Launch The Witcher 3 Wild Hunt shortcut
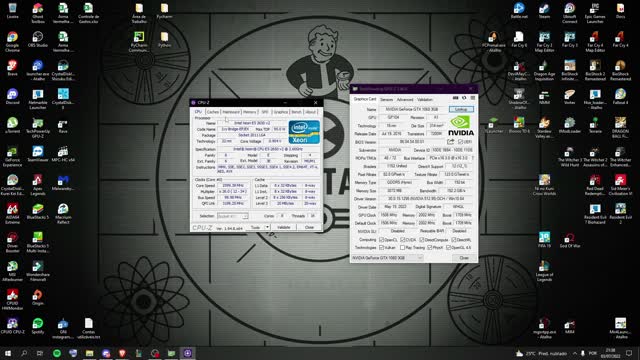The height and width of the screenshot is (360, 640). (x=569, y=156)
